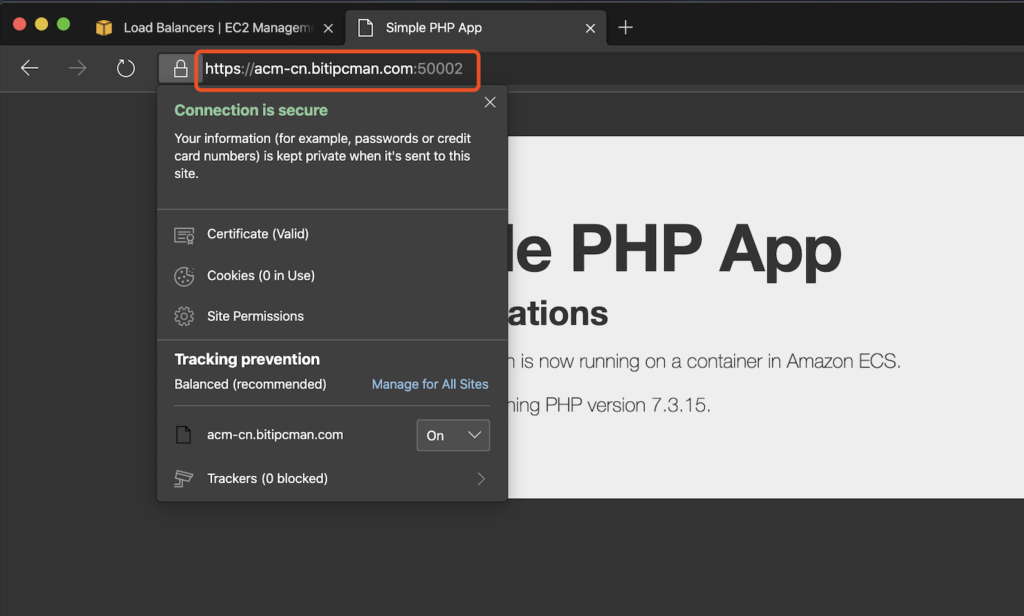
Task: Click the certificate icon in popup
Action: coord(184,235)
